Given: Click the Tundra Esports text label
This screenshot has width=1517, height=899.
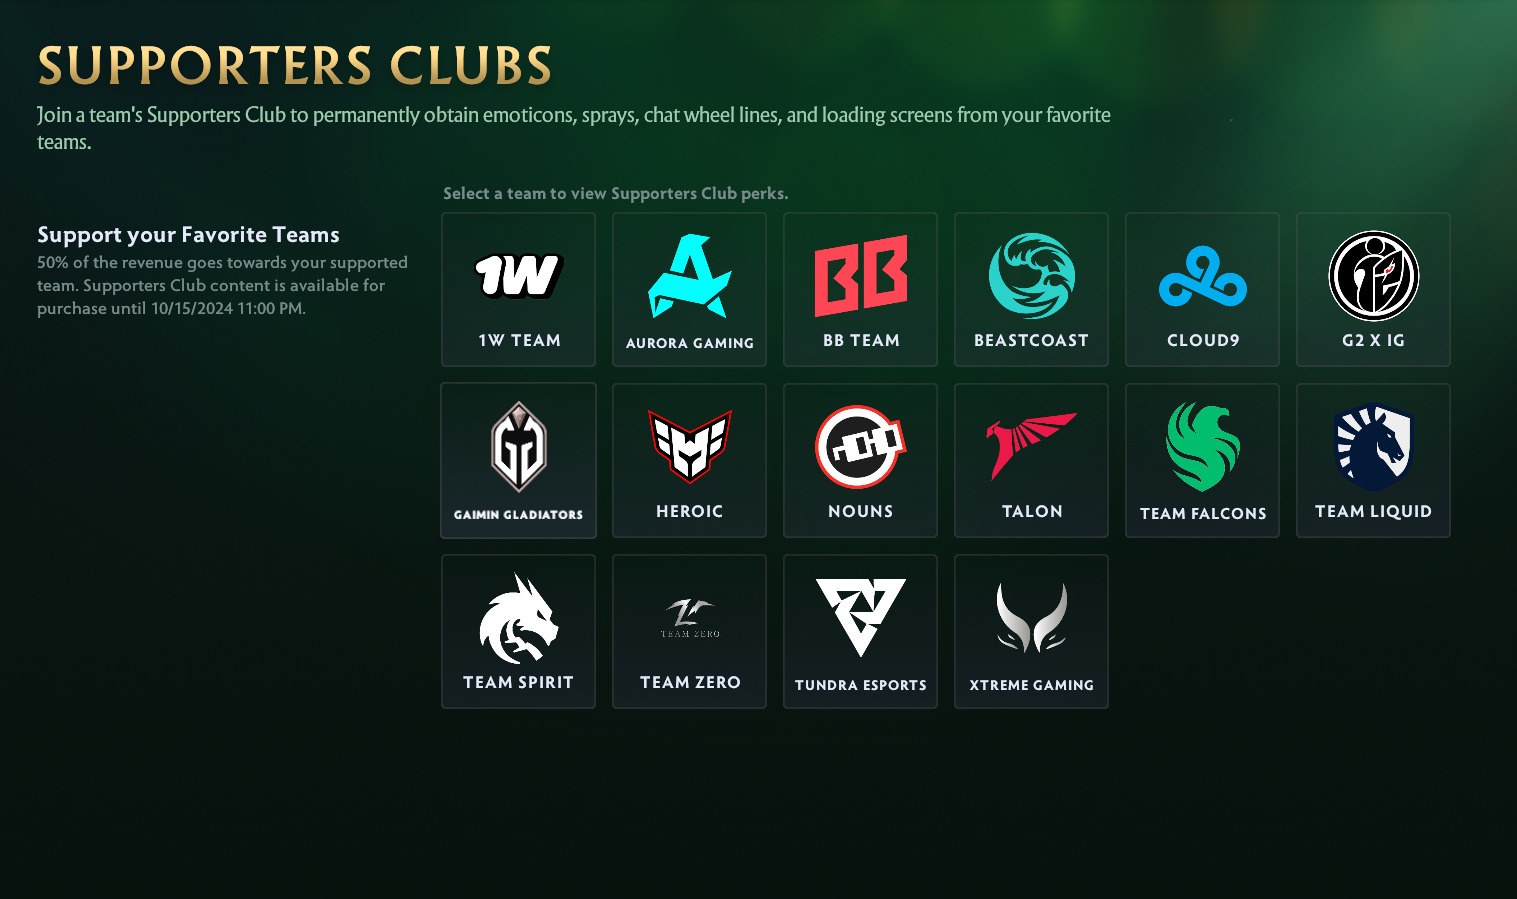Looking at the screenshot, I should (x=861, y=685).
